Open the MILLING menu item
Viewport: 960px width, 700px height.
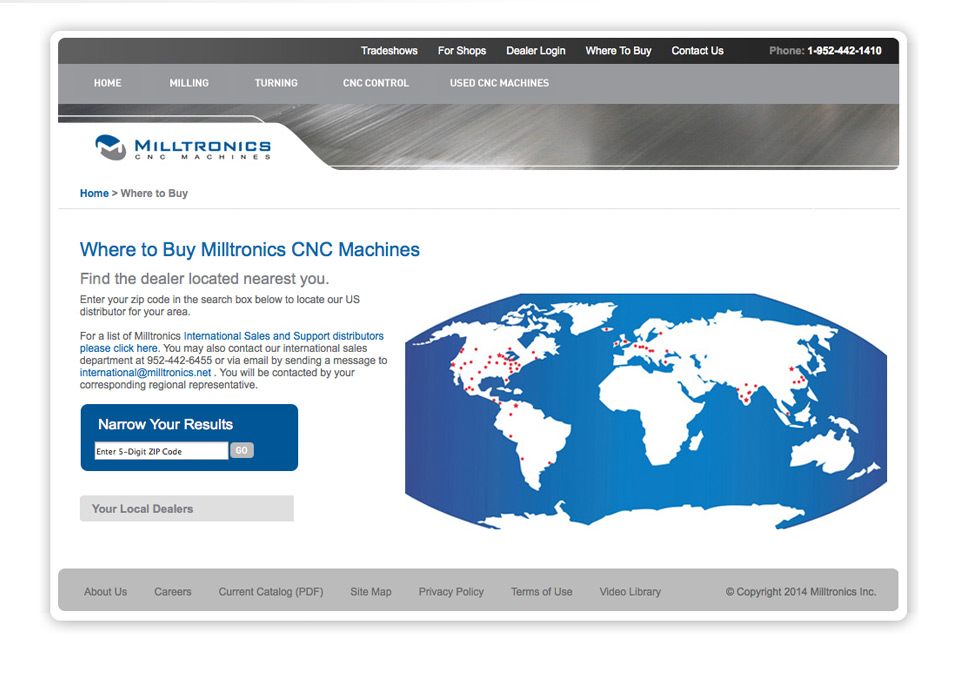click(x=189, y=83)
